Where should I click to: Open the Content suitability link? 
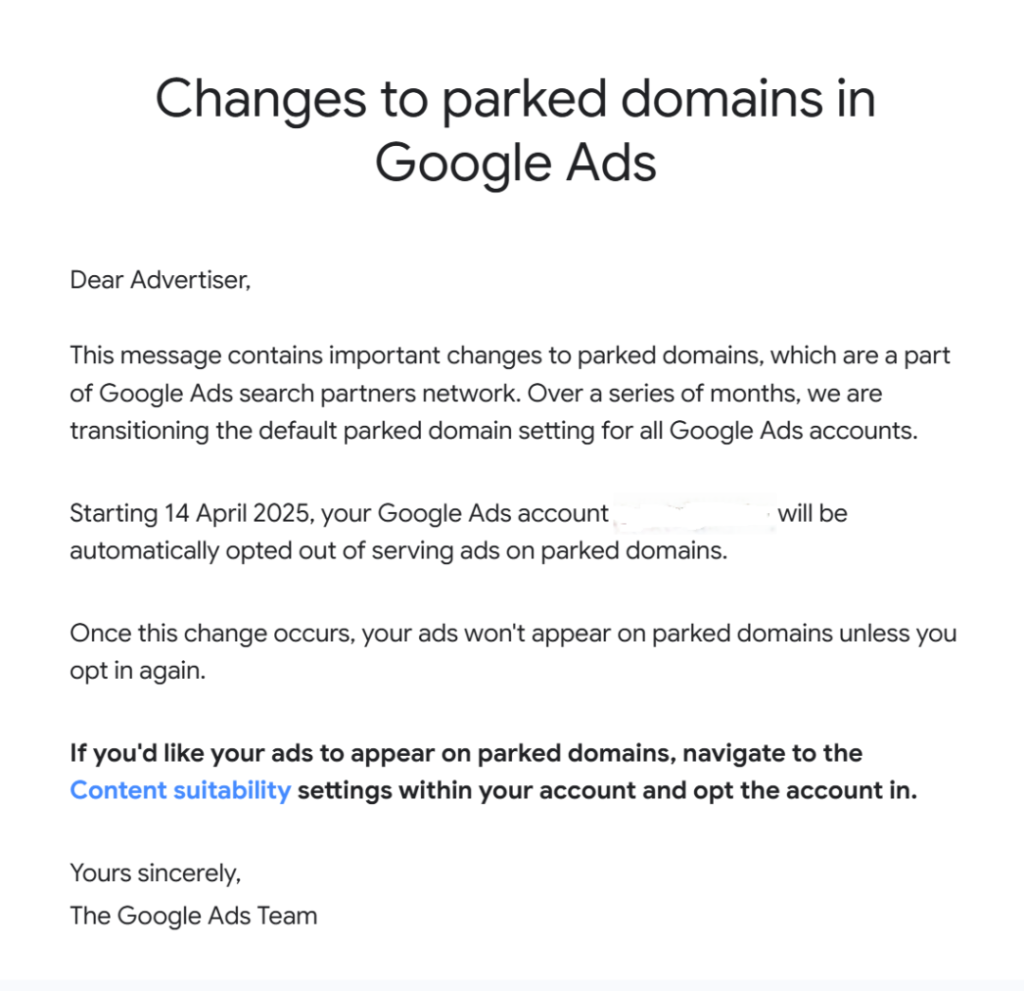pyautogui.click(x=180, y=790)
